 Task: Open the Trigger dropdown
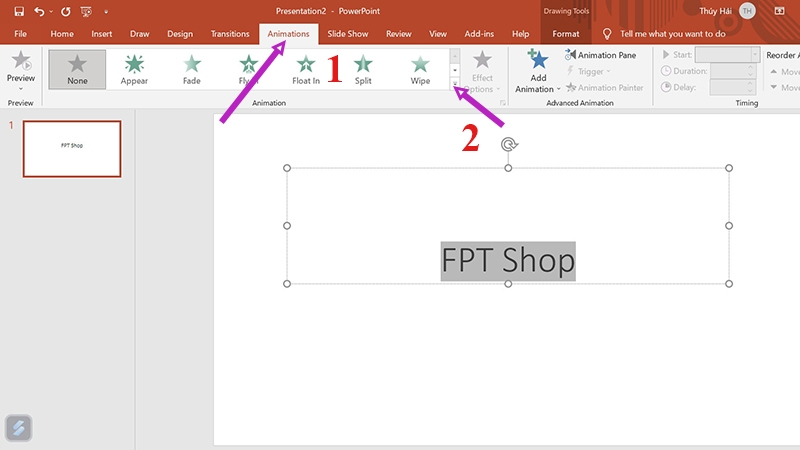(x=588, y=71)
